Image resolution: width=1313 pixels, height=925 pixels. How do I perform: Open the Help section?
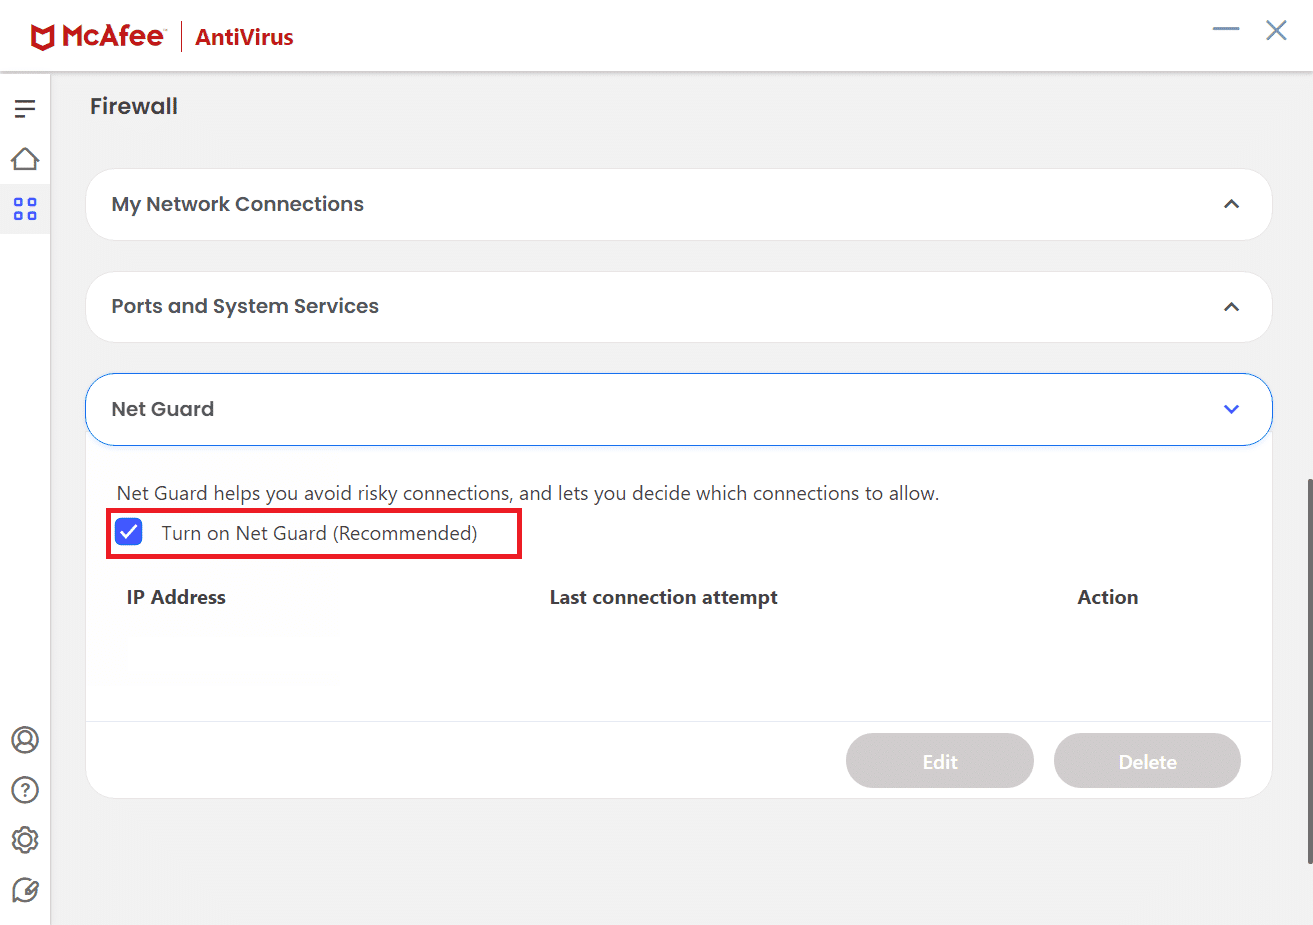tap(25, 790)
